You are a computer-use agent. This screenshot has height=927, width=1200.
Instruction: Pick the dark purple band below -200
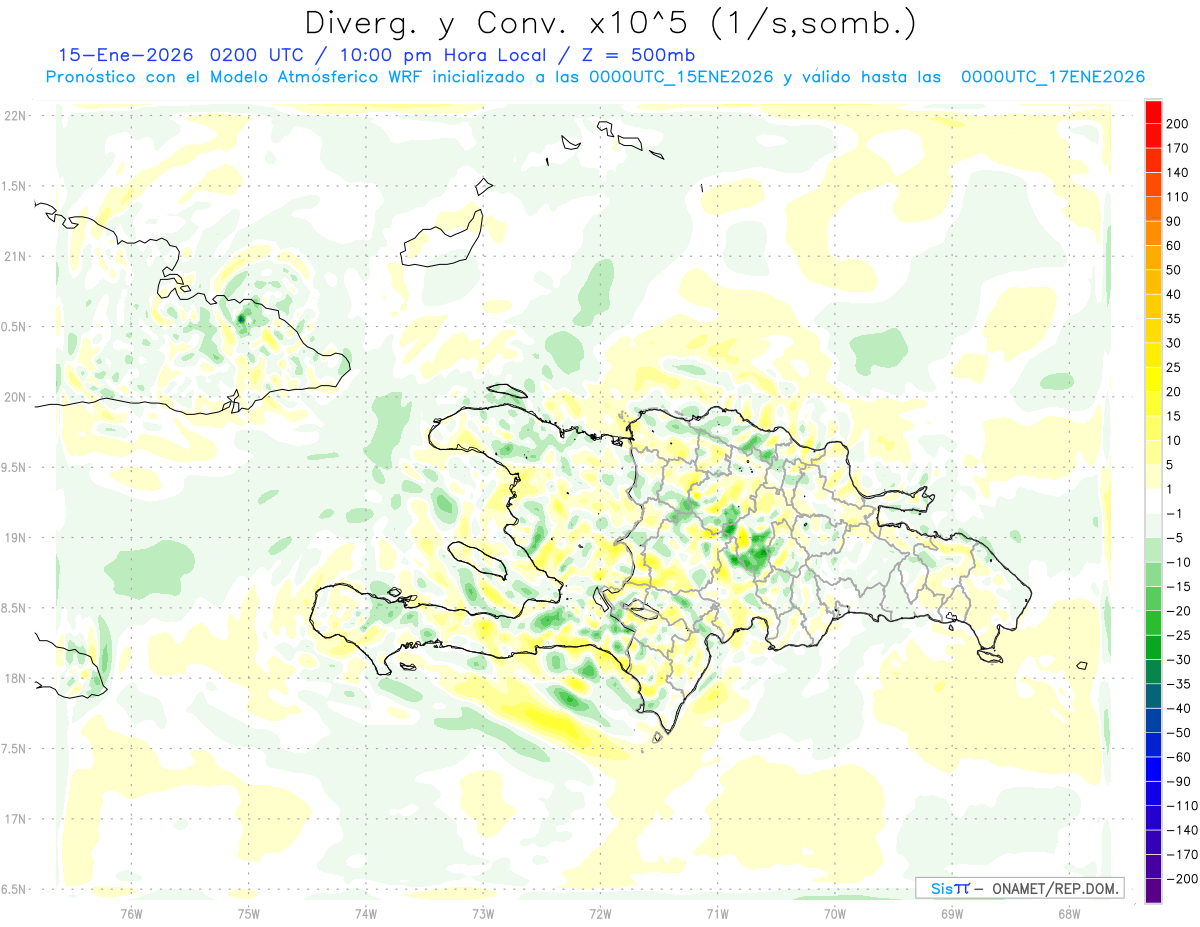tap(1154, 891)
